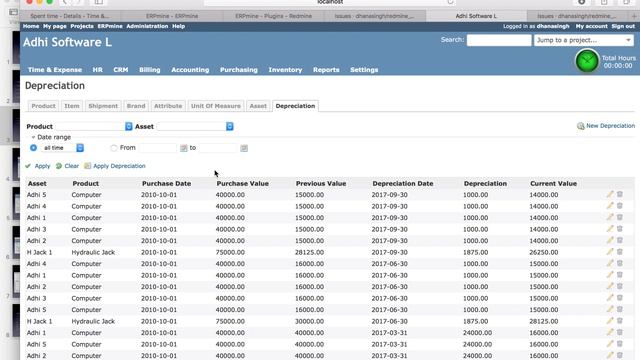Open the Settings module menu
The height and width of the screenshot is (360, 640).
[x=364, y=70]
